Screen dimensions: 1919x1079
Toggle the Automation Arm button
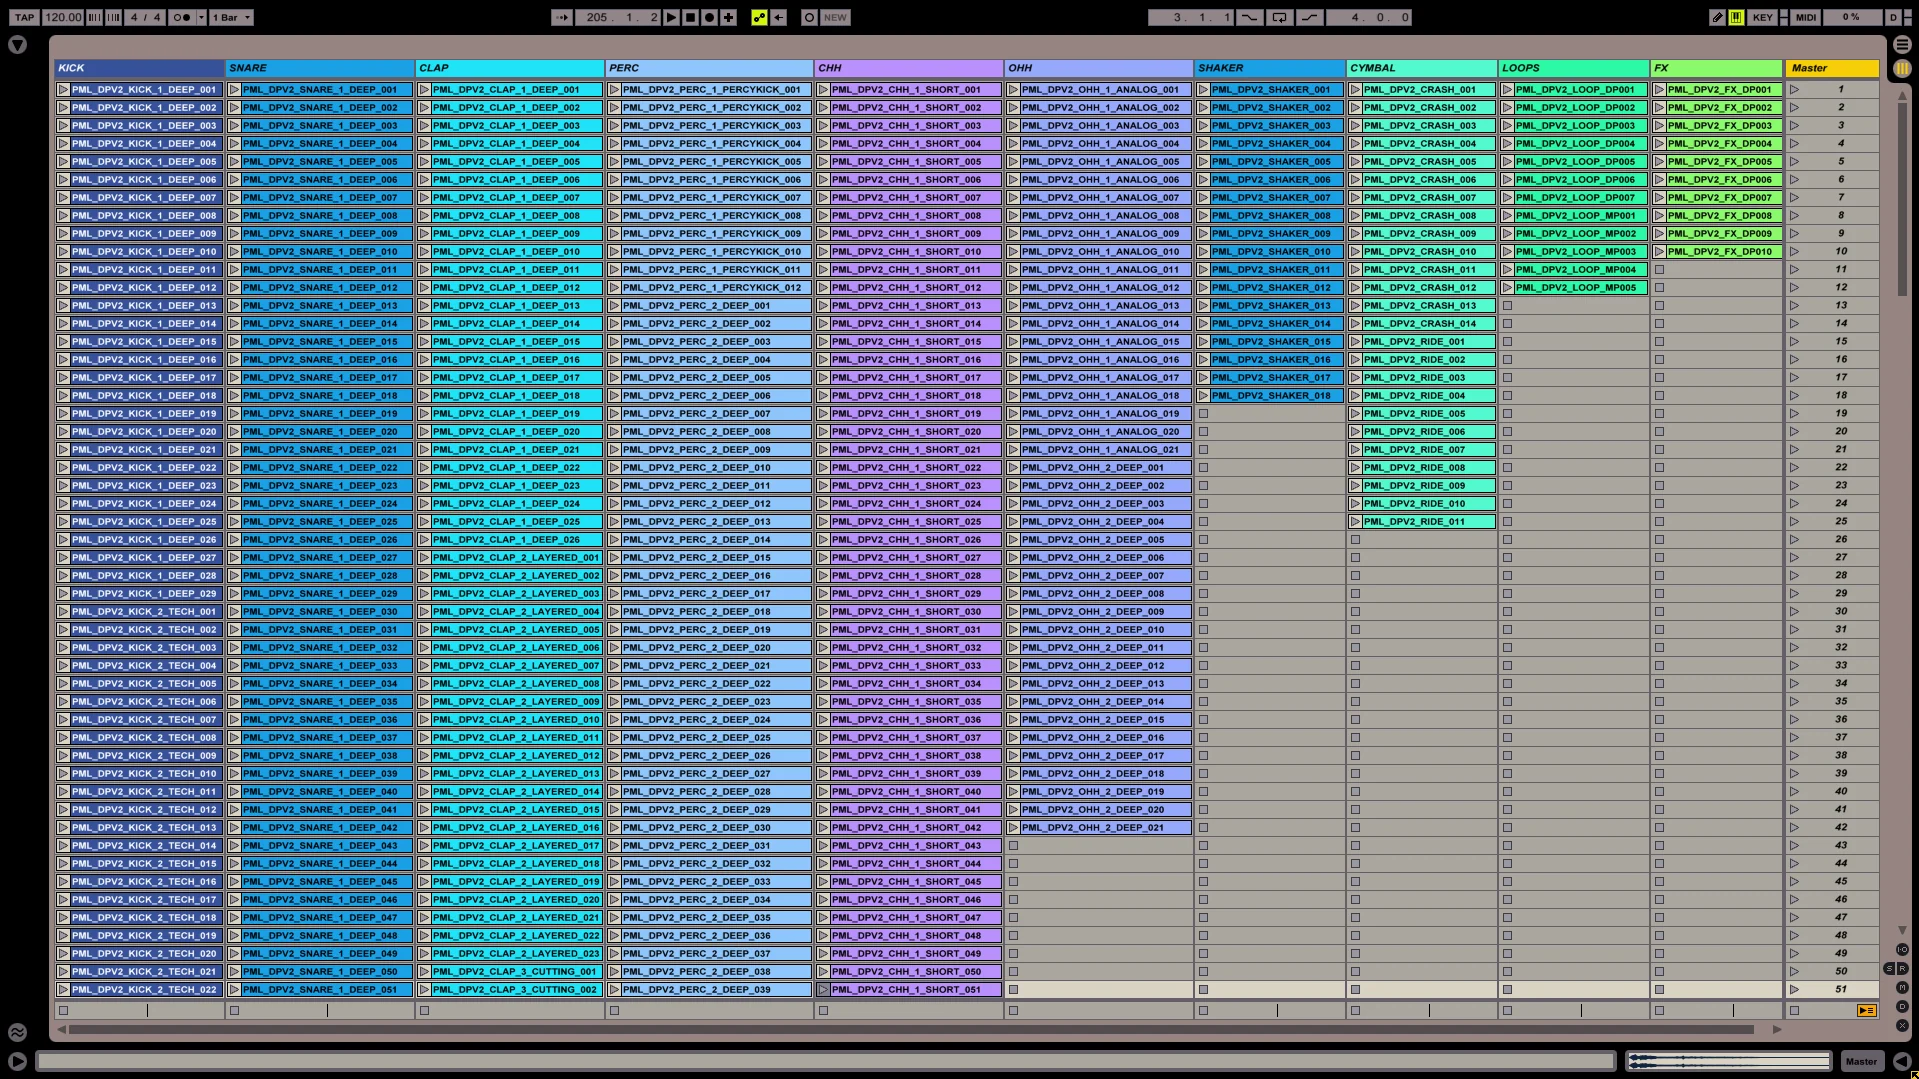(759, 17)
